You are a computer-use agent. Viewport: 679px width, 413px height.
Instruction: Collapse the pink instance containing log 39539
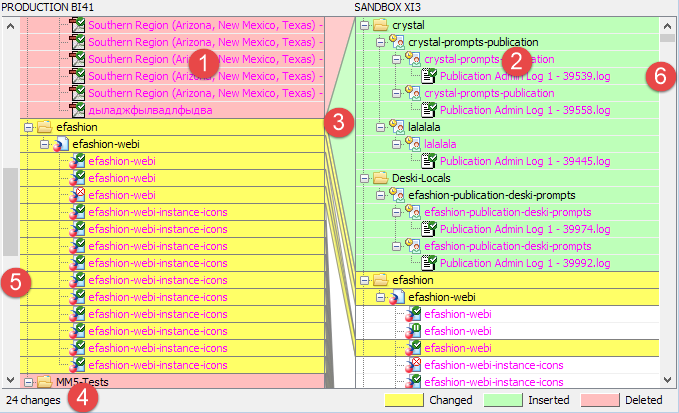coord(397,59)
